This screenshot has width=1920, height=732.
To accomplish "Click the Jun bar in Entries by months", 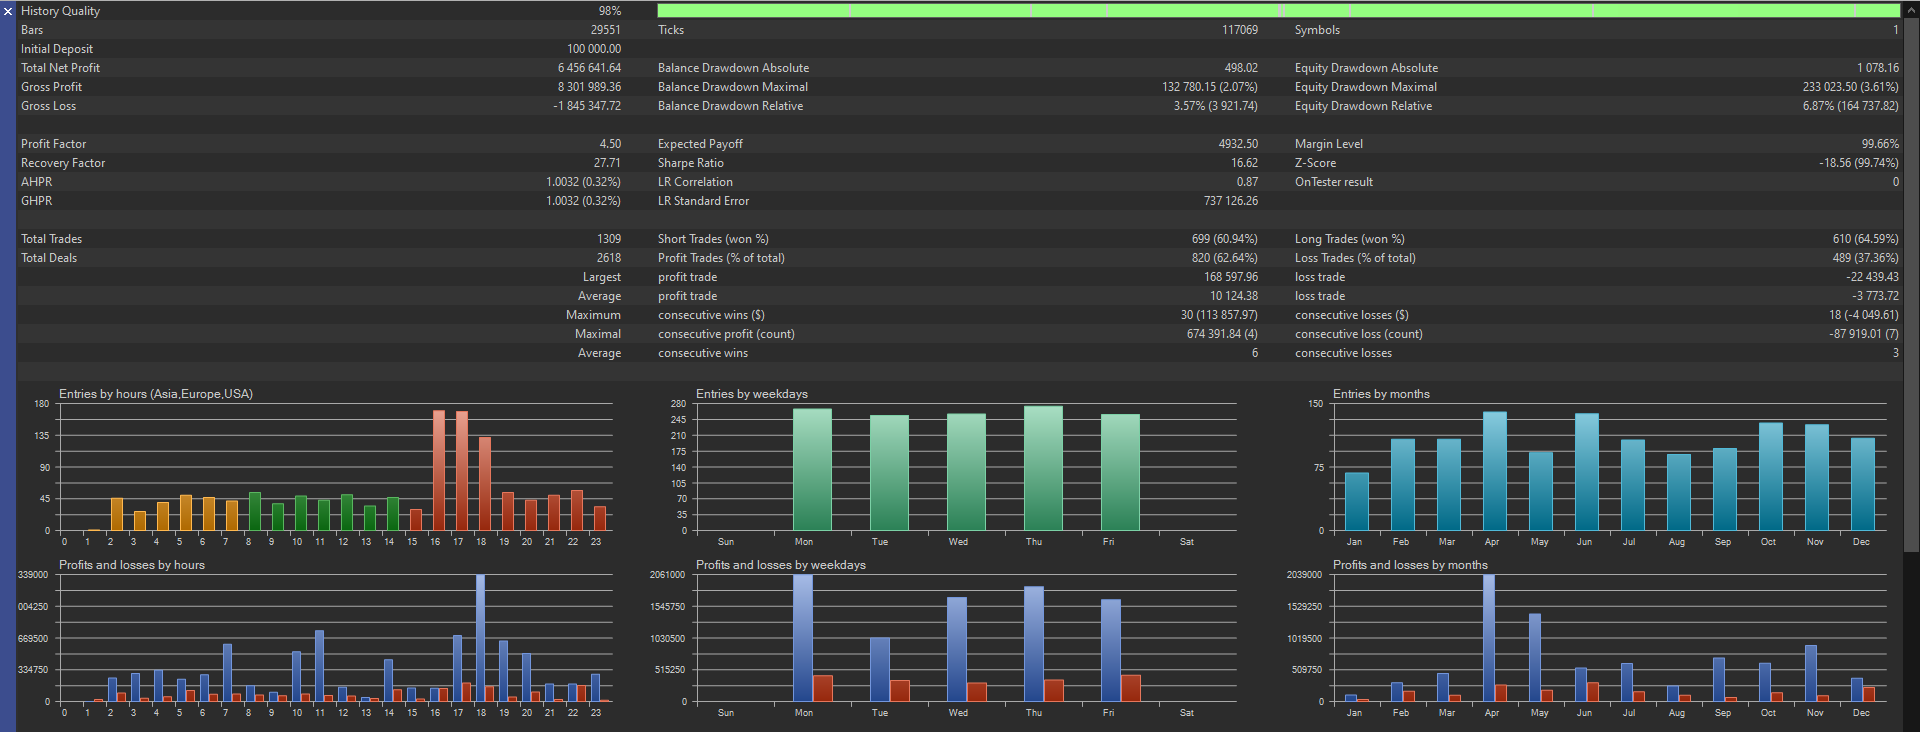I will pos(1587,472).
